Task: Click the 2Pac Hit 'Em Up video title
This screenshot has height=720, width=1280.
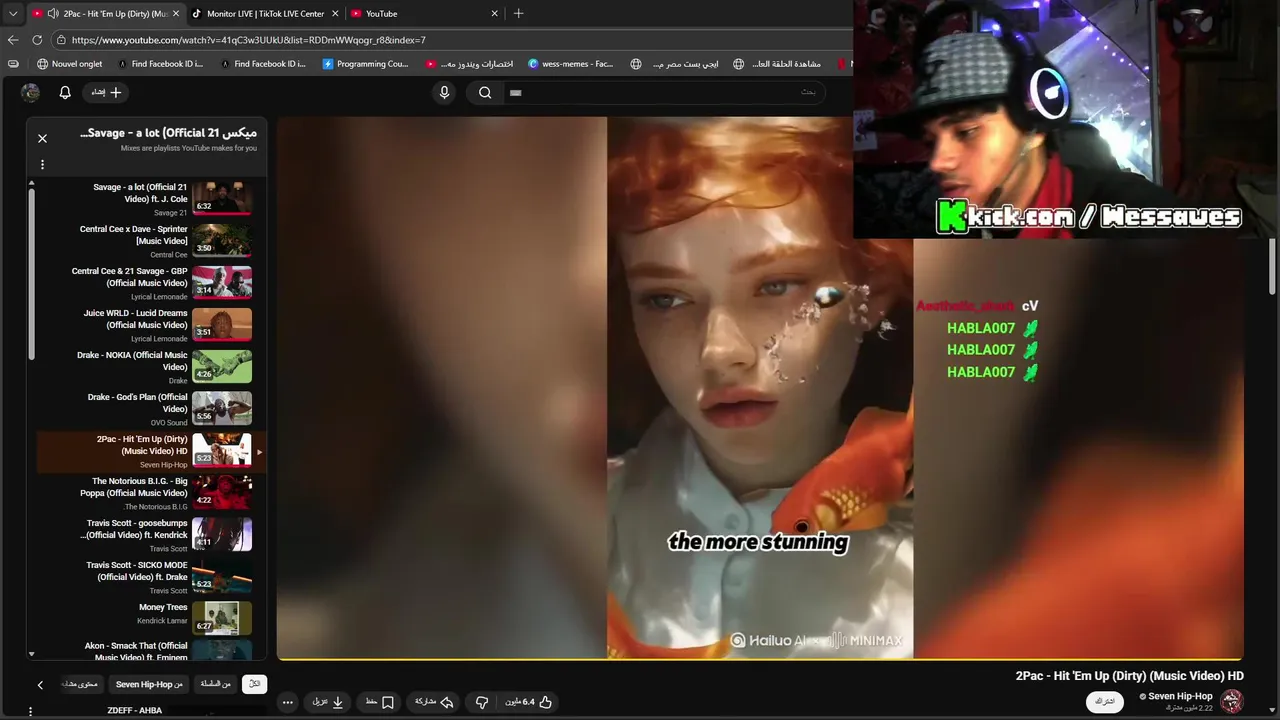Action: click(x=1130, y=676)
